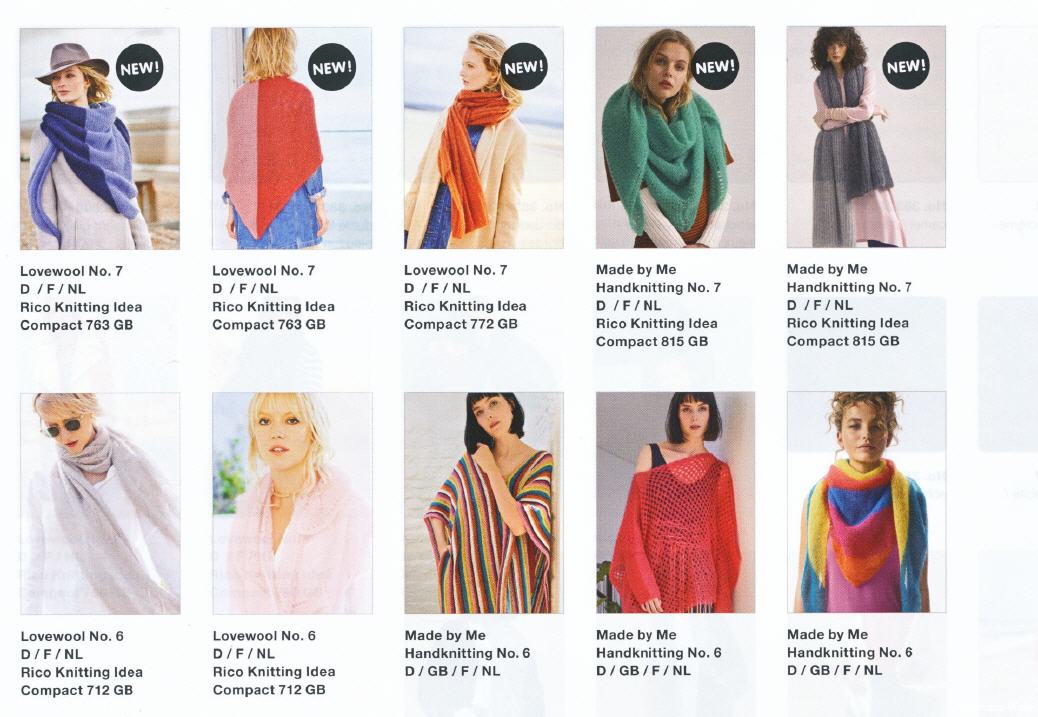Click the NEW badge on blue scarf photo

click(140, 68)
